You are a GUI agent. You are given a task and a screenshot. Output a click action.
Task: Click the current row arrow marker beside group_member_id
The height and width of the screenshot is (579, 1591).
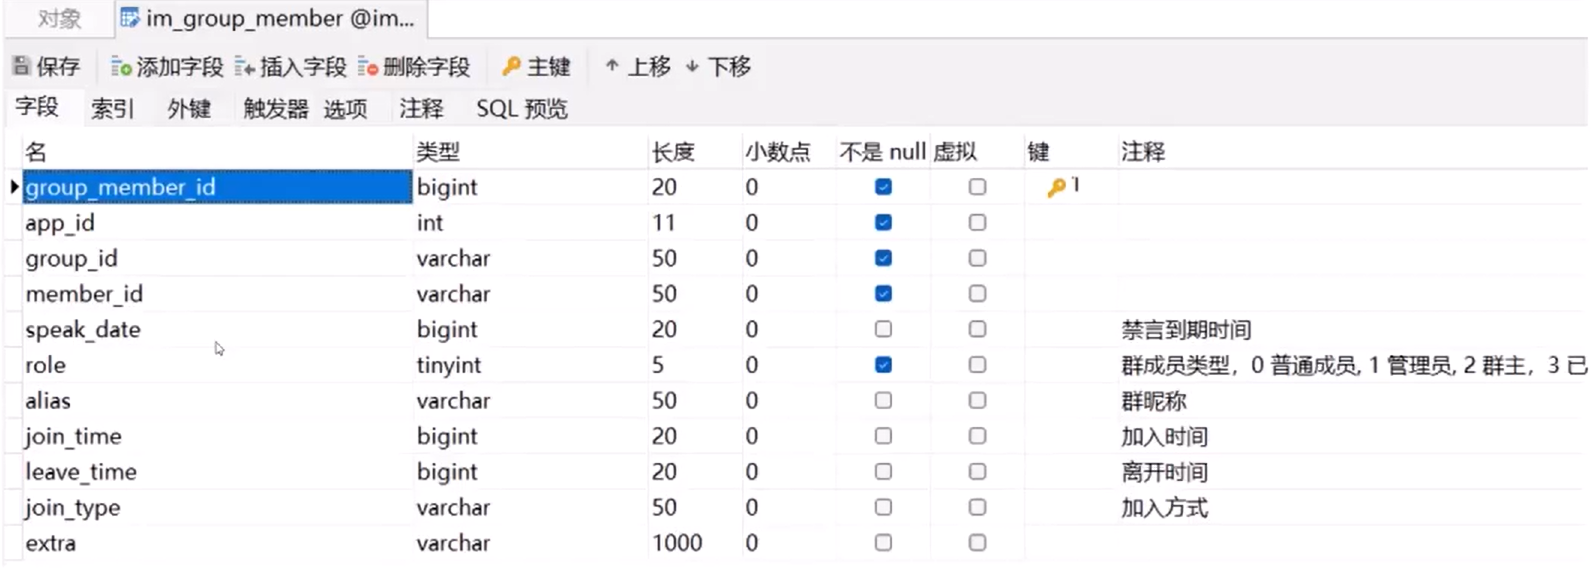pyautogui.click(x=14, y=186)
